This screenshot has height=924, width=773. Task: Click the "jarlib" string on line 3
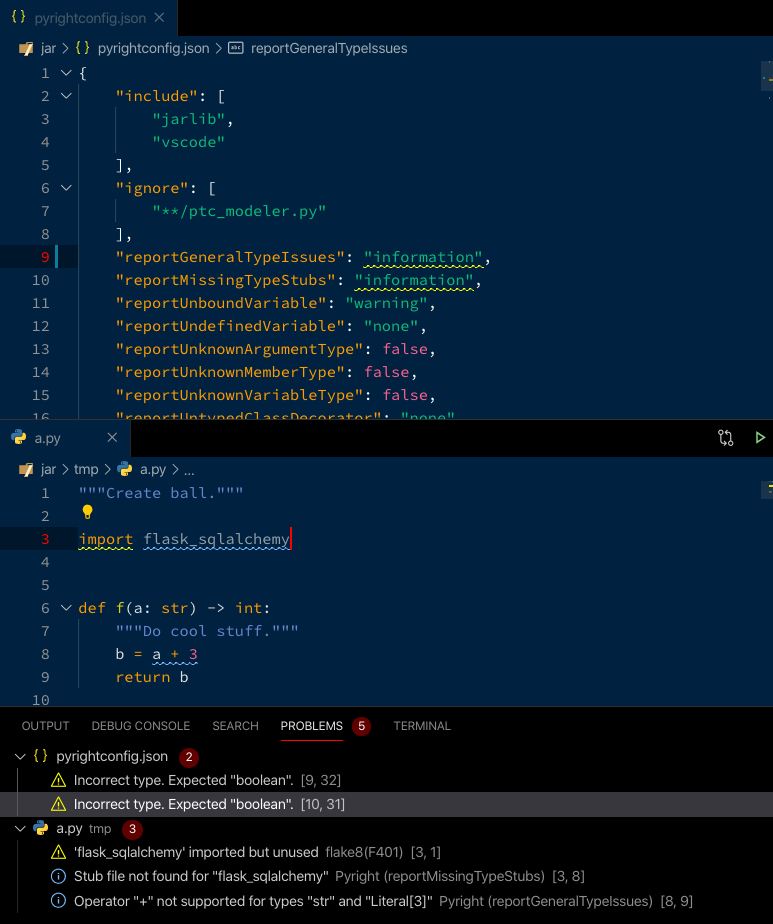tap(189, 119)
